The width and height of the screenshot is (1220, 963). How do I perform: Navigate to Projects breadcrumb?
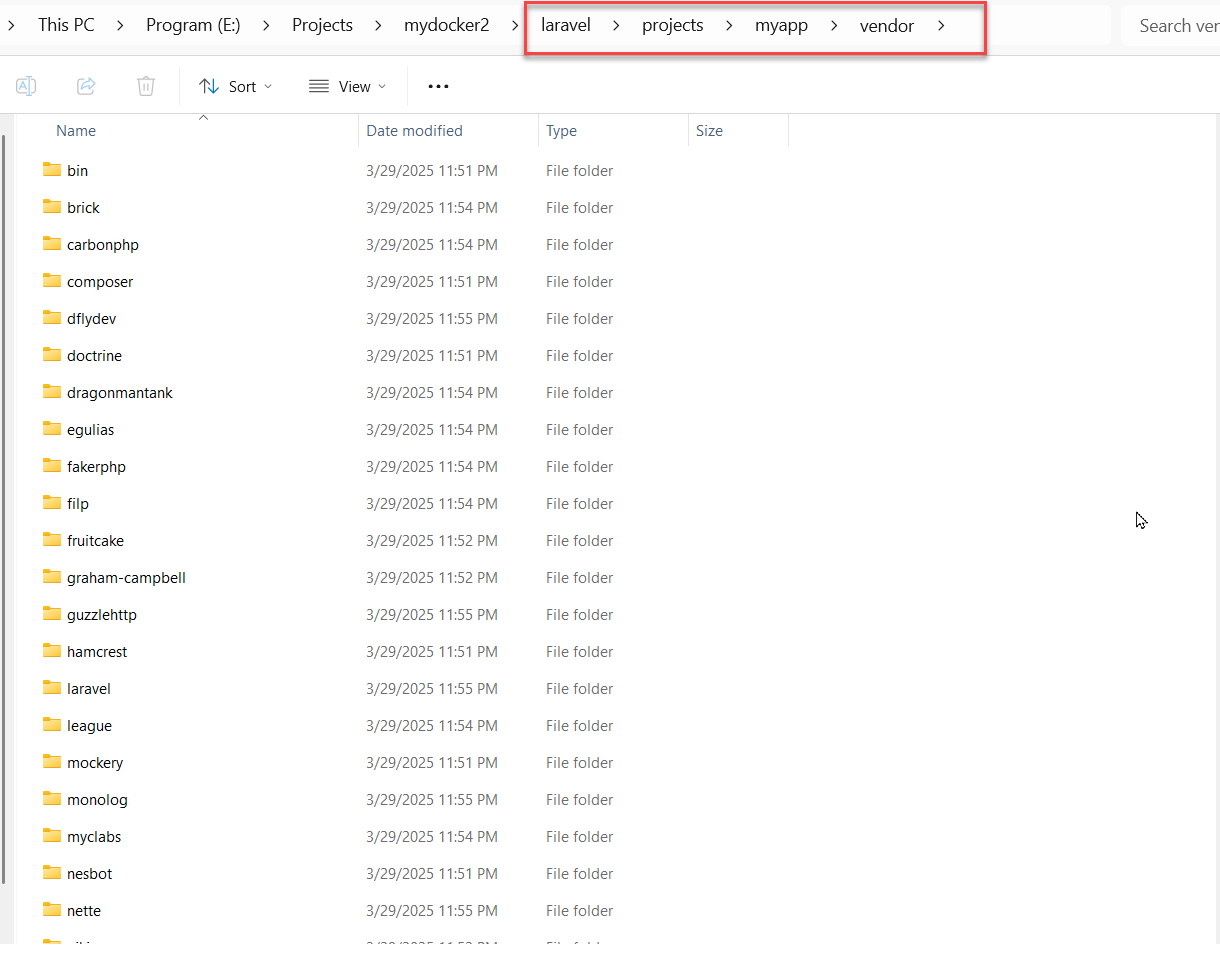click(322, 25)
